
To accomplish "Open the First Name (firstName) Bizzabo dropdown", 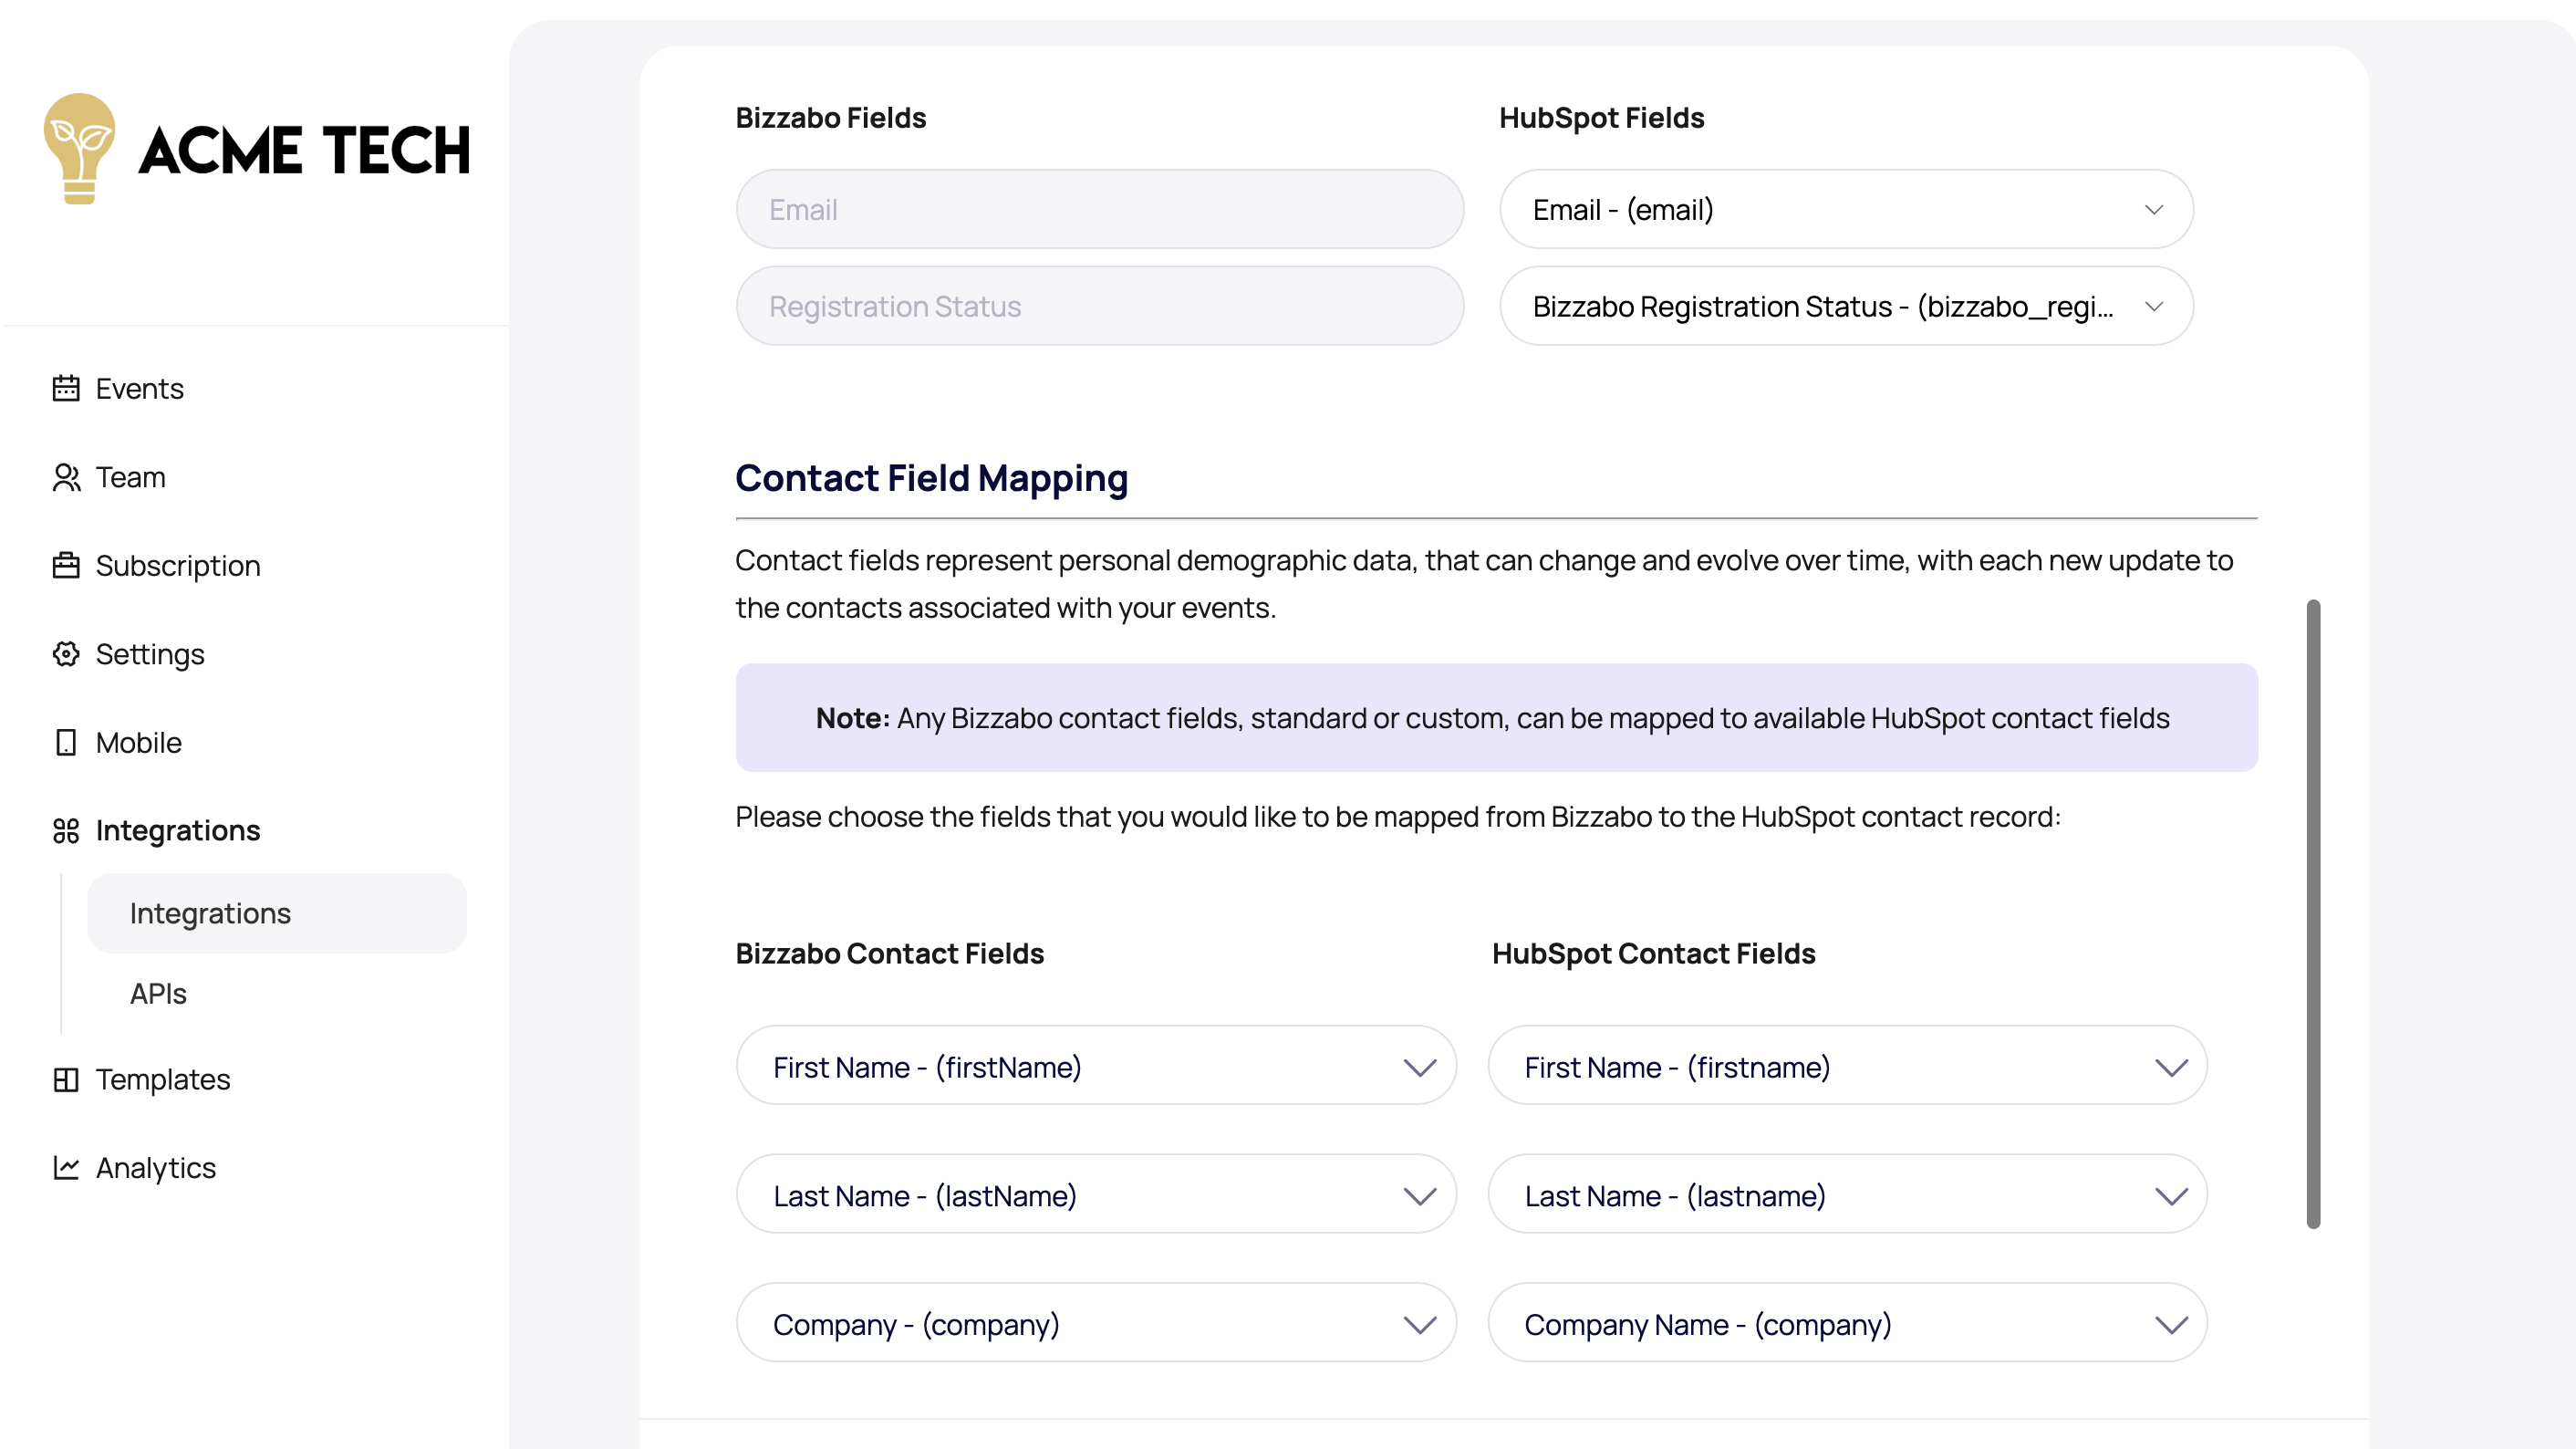I will point(1096,1066).
